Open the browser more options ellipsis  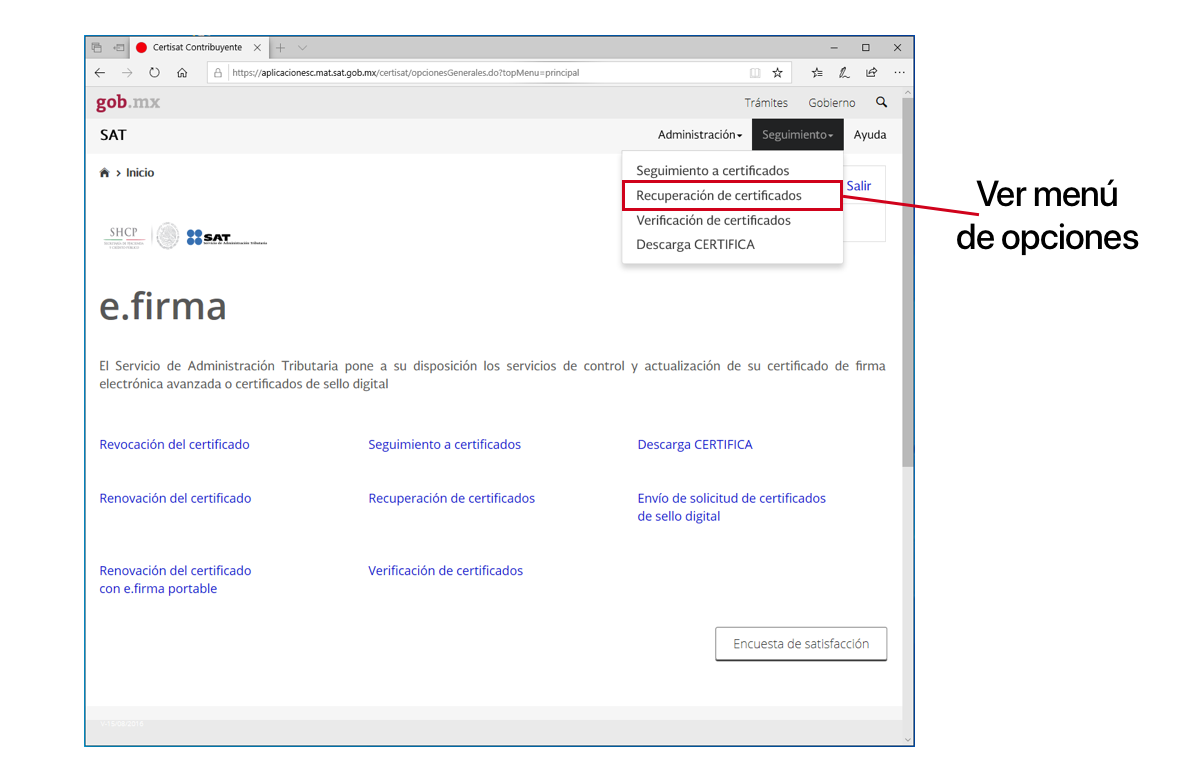coord(899,72)
